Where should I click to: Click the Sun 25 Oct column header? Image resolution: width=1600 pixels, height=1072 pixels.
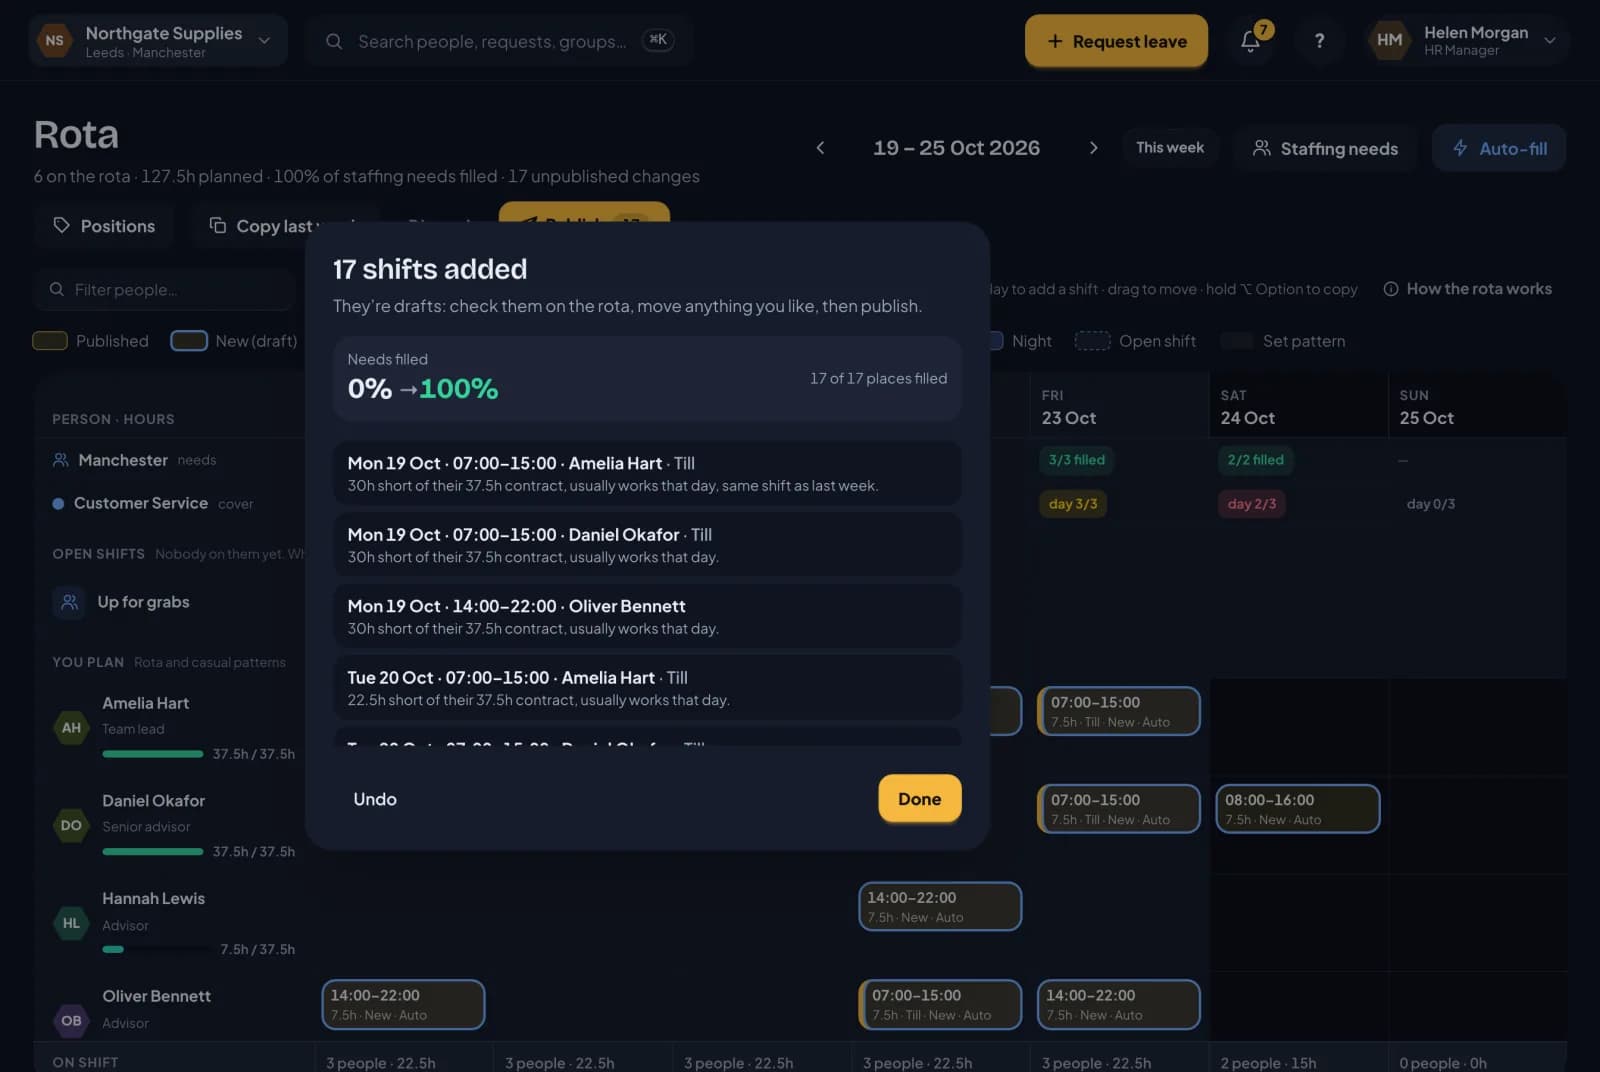1477,407
